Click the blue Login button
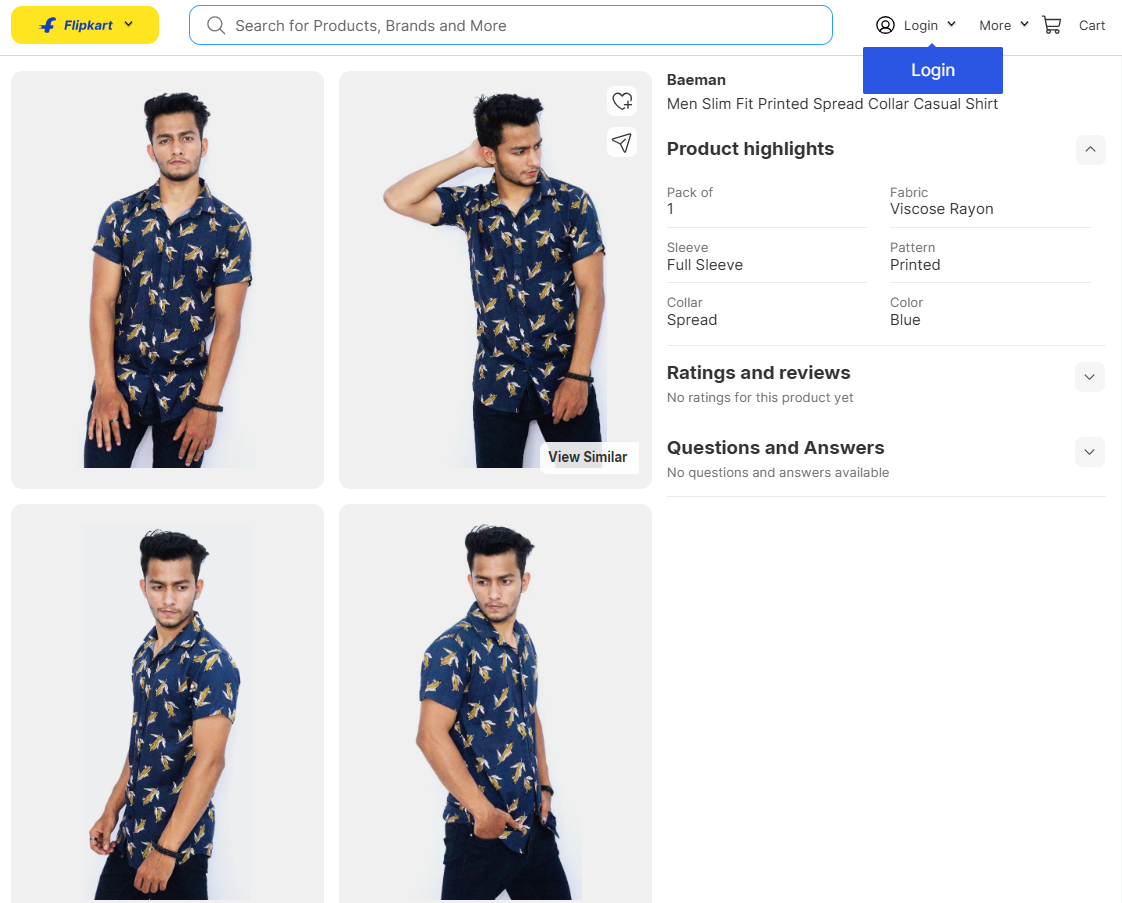The width and height of the screenshot is (1122, 903). pos(932,70)
